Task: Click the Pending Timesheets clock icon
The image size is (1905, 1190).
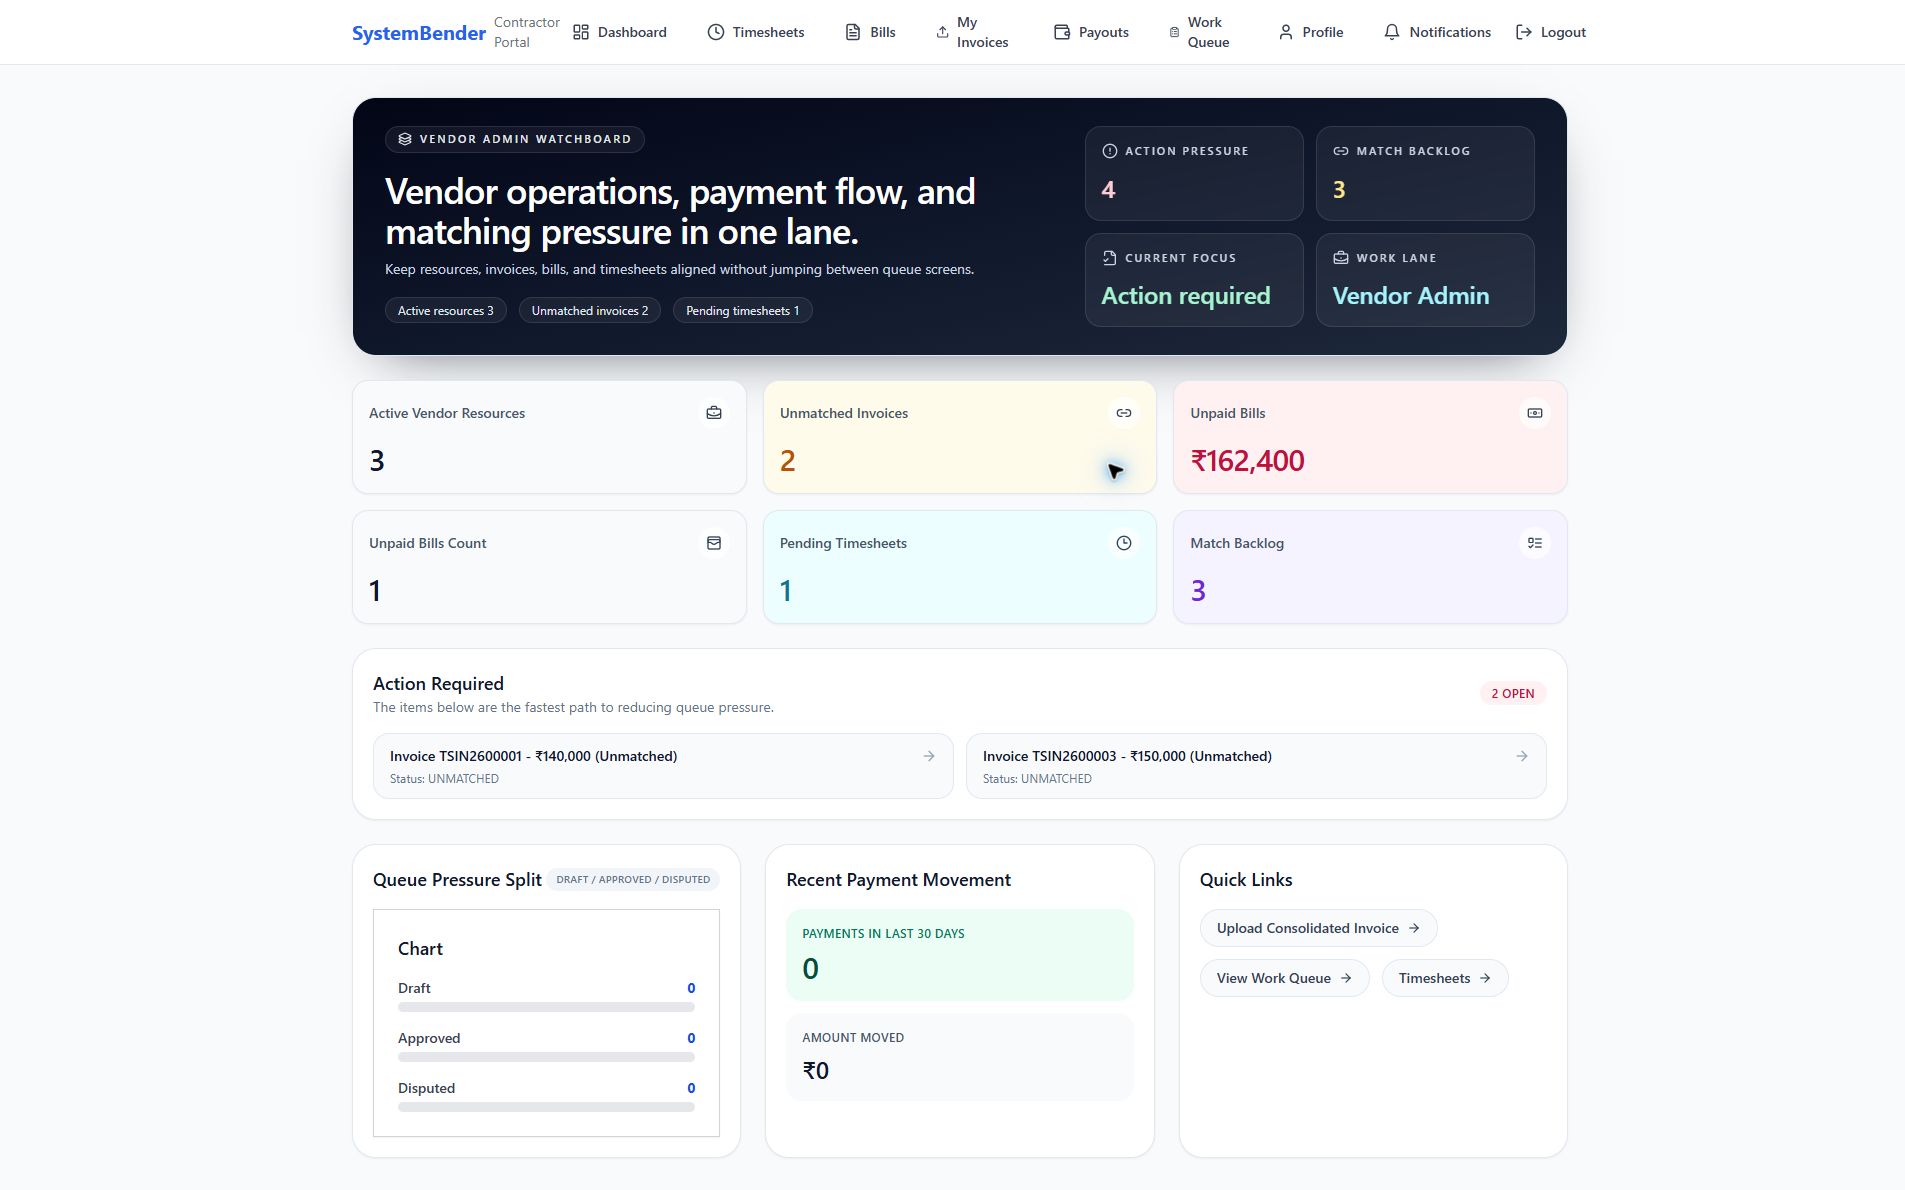Action: 1124,543
